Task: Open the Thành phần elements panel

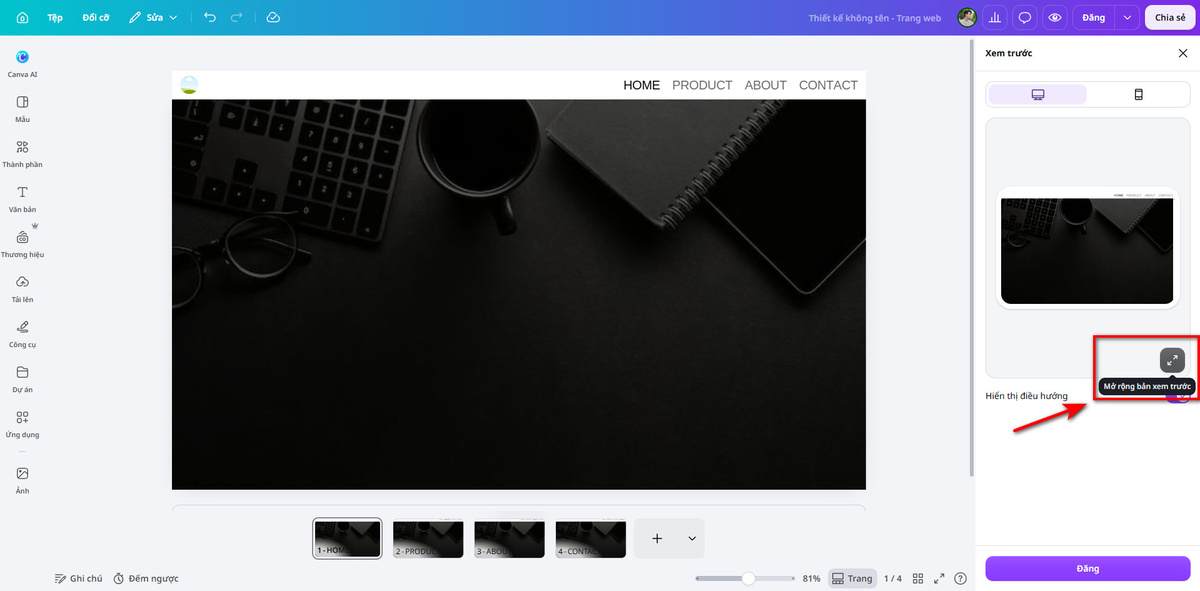Action: click(22, 154)
